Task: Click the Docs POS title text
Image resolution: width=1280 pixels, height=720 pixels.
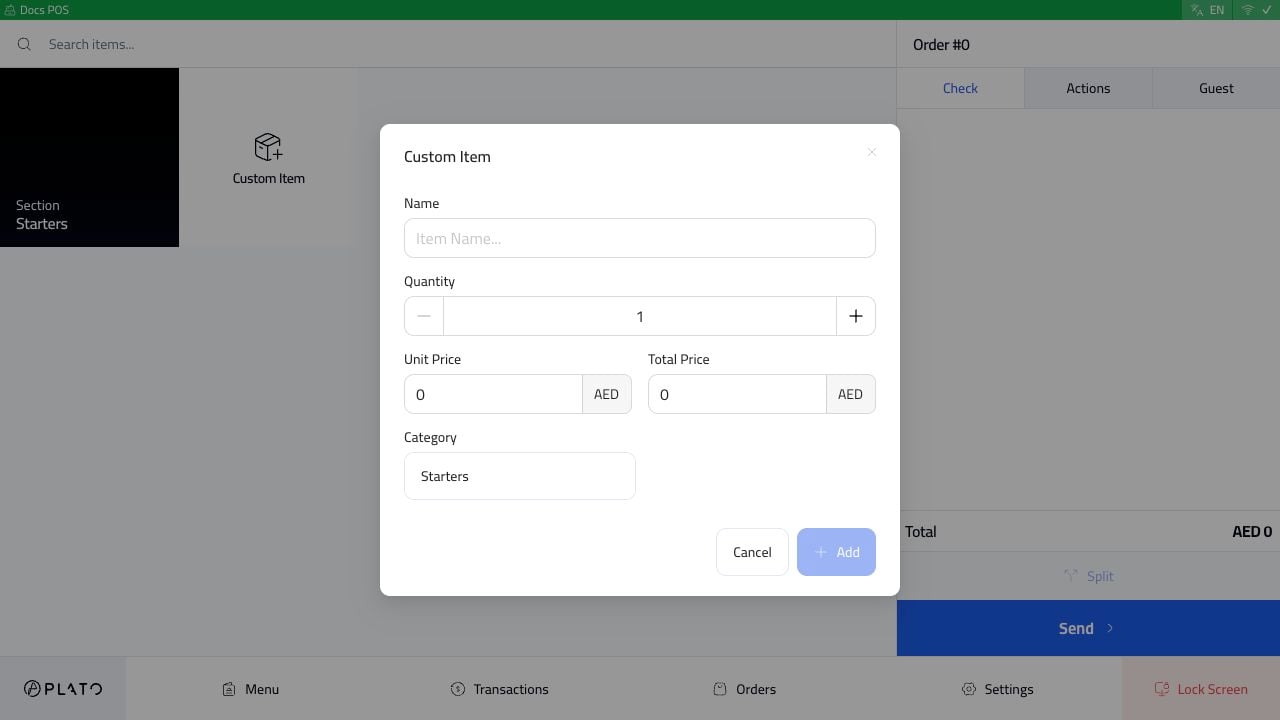Action: (44, 10)
